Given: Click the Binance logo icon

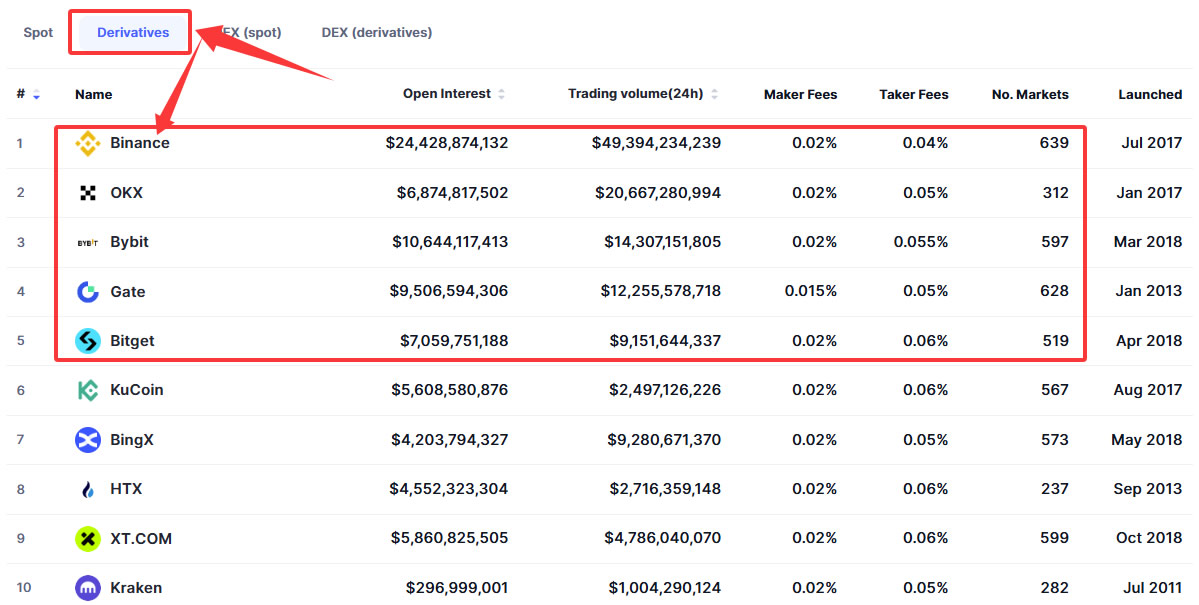Looking at the screenshot, I should (88, 144).
